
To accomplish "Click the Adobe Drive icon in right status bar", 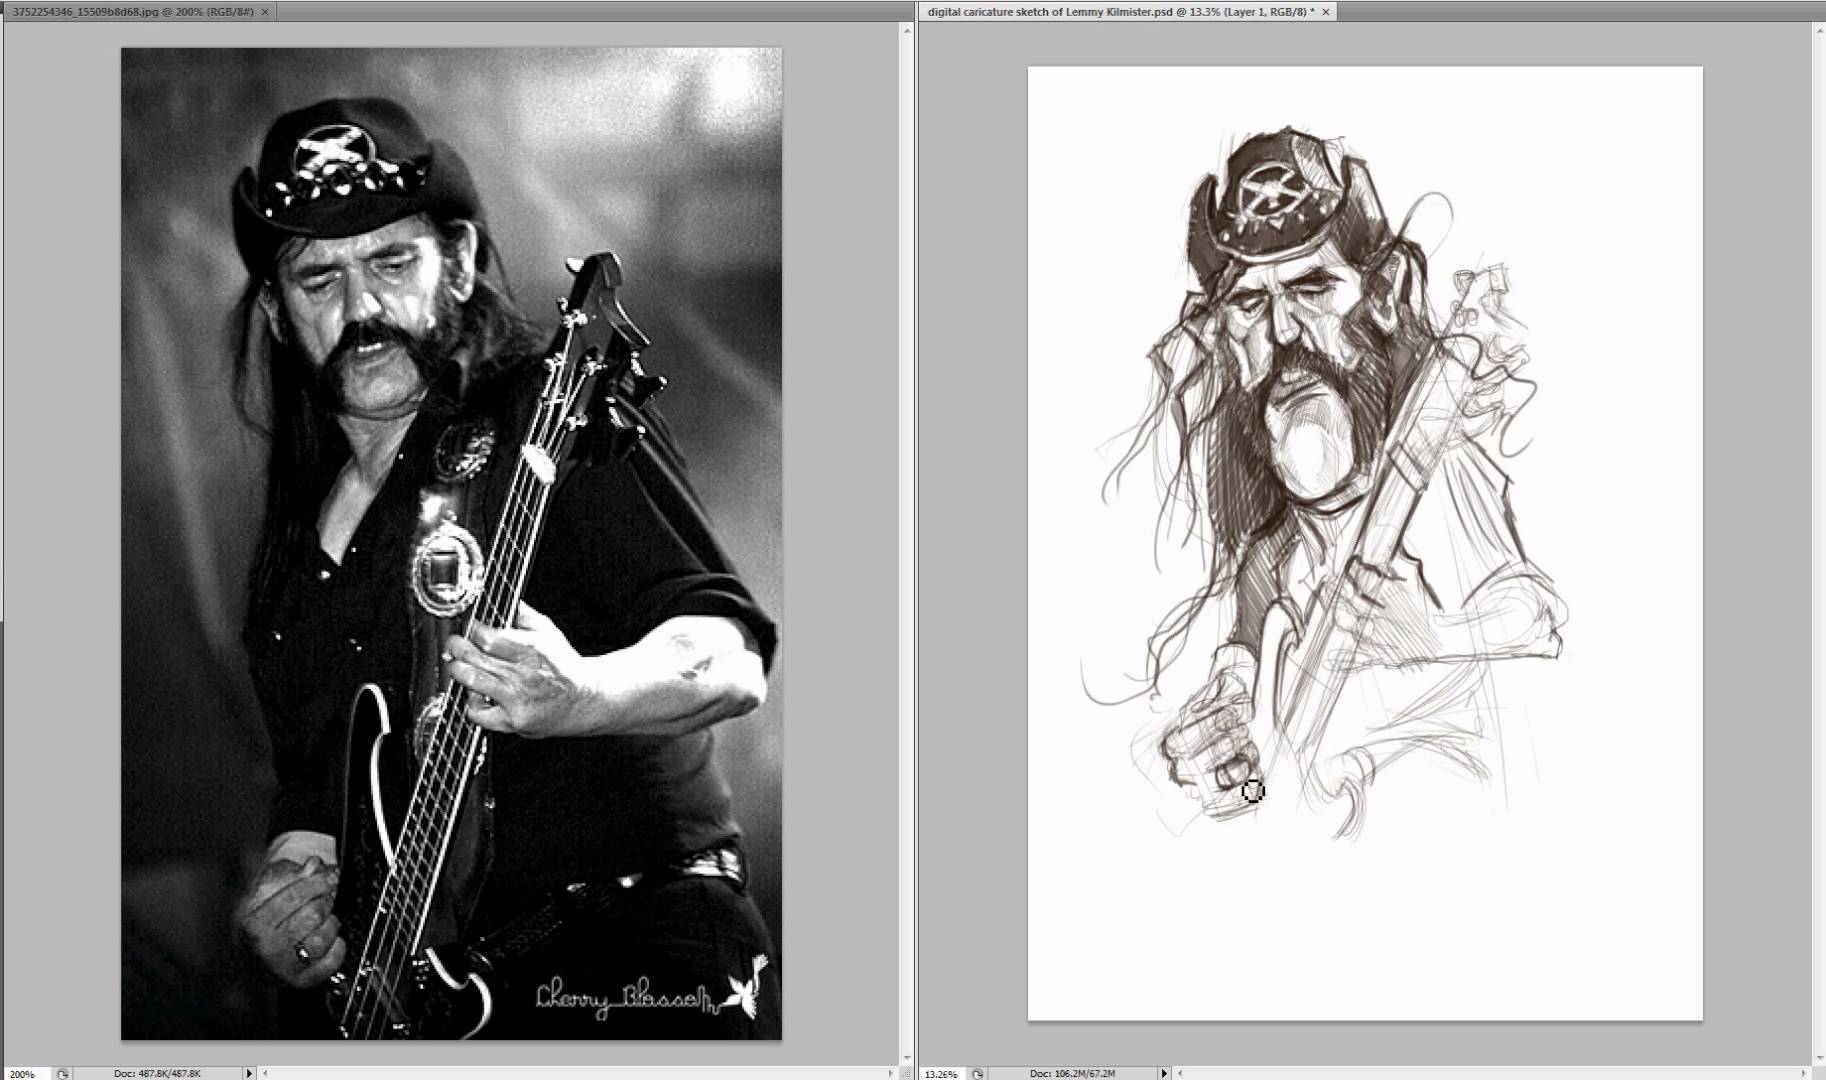I will [x=977, y=1072].
